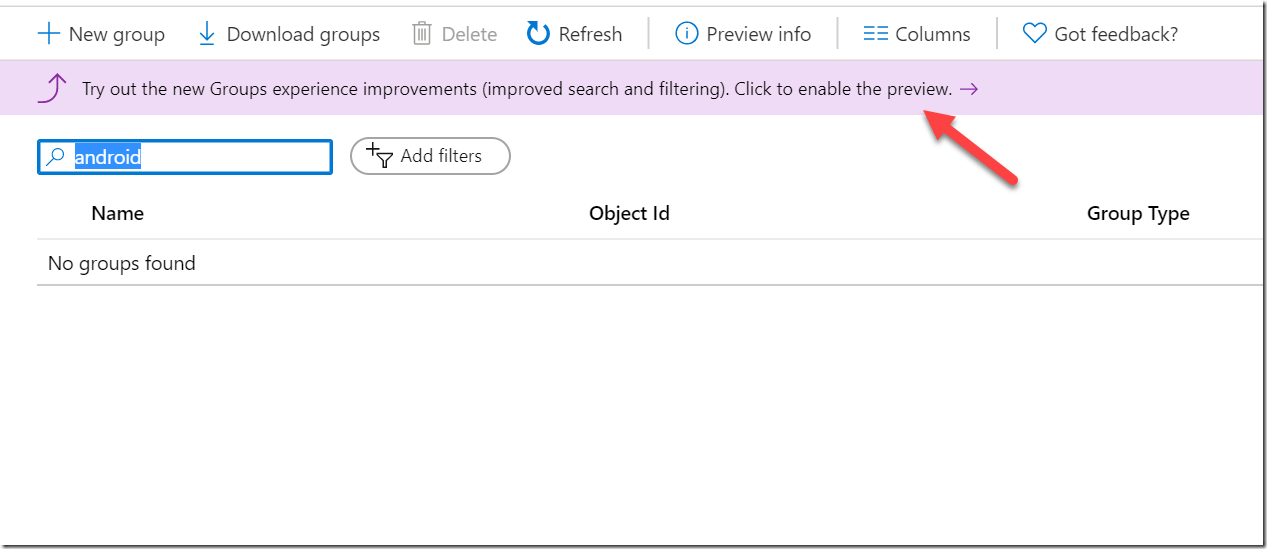Select the Download groups text label
Screen dimensions: 1267x549
pyautogui.click(x=303, y=34)
